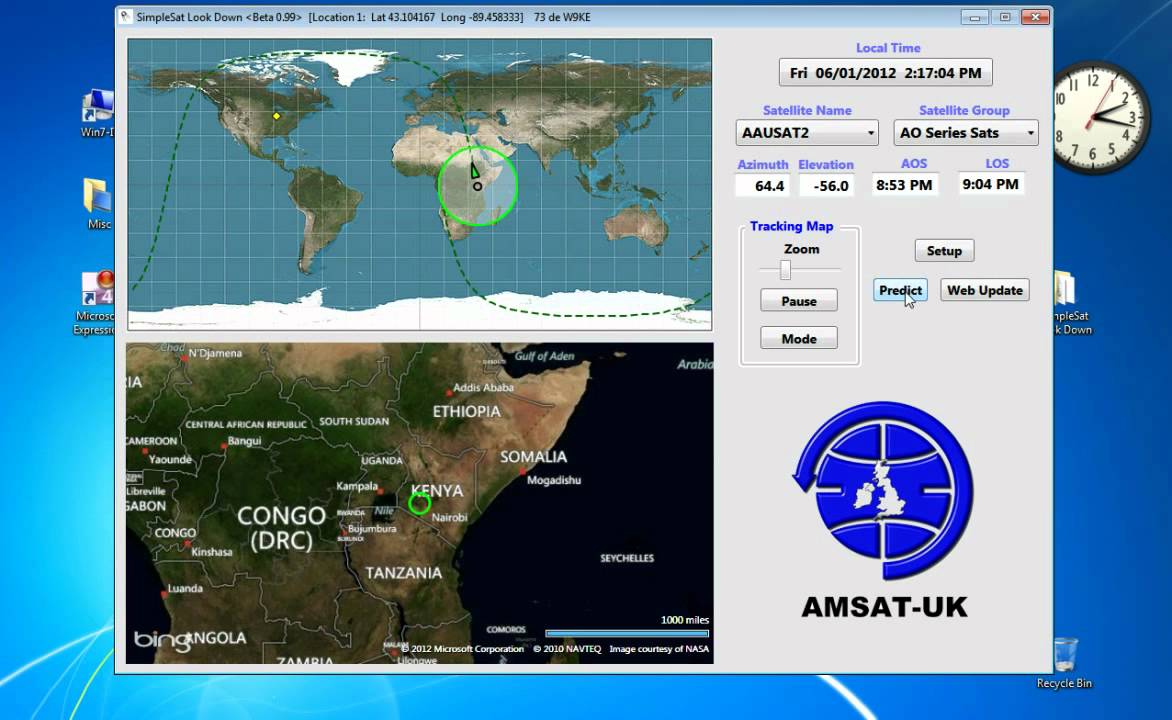Click the CONGO (DRC) label on the map

(x=281, y=528)
